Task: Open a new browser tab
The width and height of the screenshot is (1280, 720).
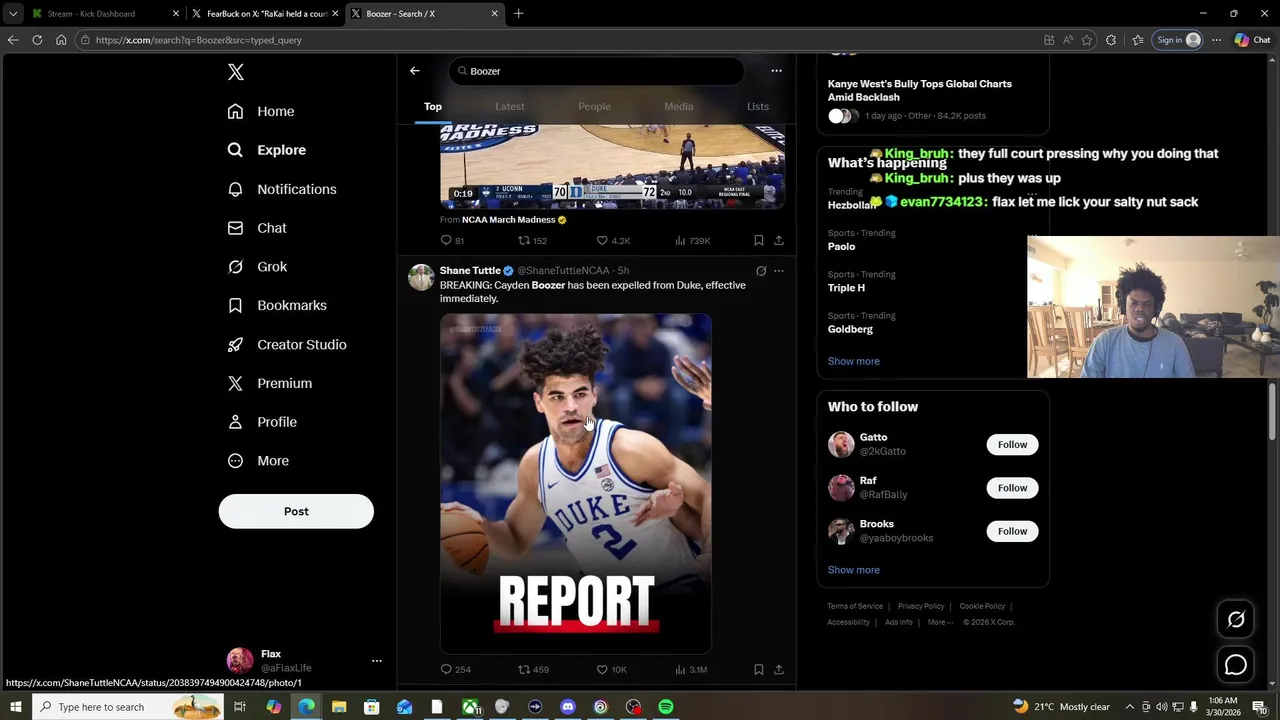Action: point(518,14)
